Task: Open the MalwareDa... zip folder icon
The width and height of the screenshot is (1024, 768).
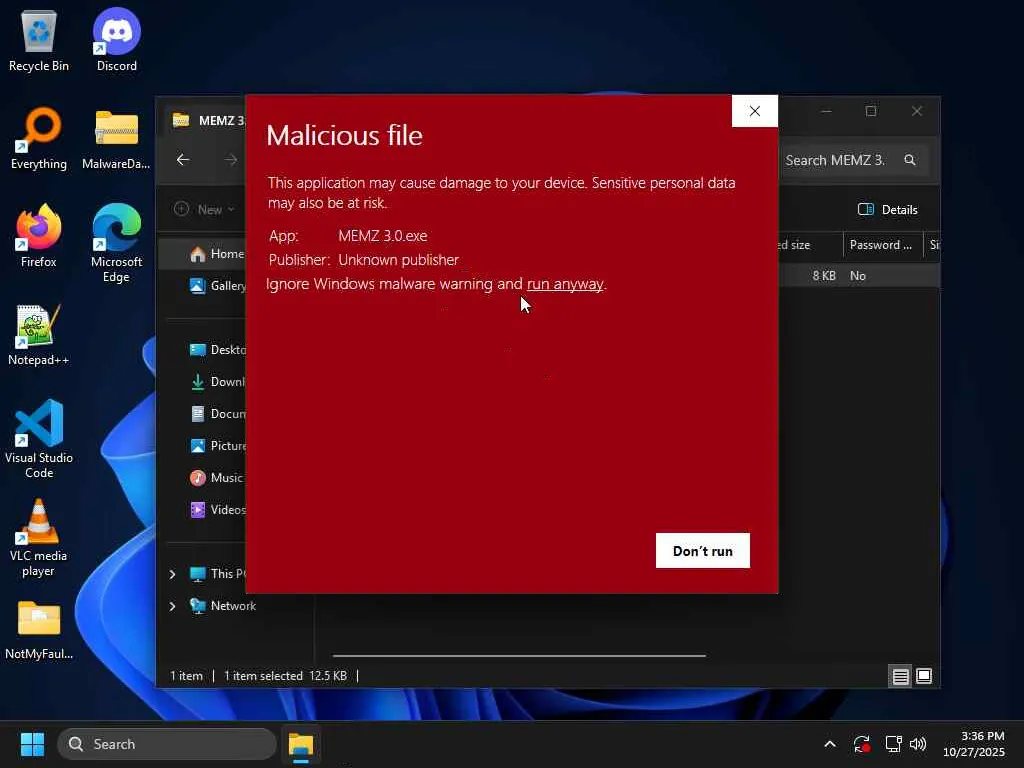Action: click(116, 138)
